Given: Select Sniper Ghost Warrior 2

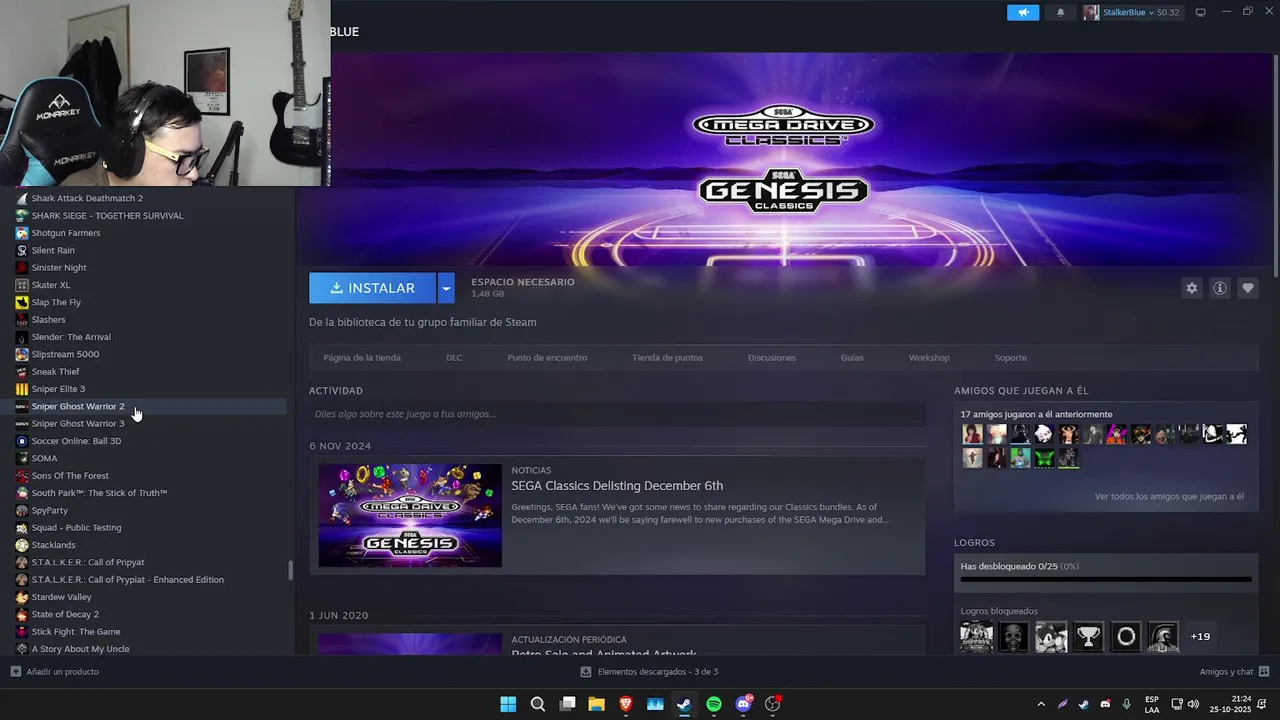Looking at the screenshot, I should [78, 406].
